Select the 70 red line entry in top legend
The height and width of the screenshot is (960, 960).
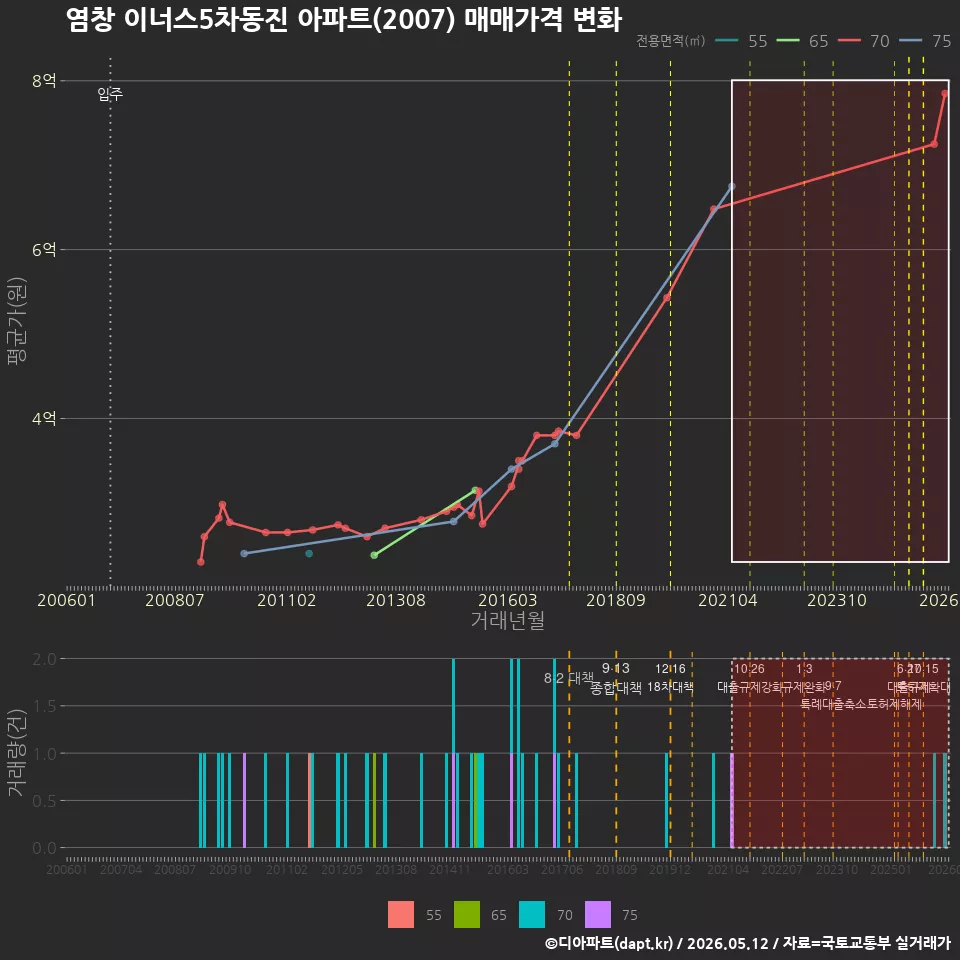coord(863,41)
